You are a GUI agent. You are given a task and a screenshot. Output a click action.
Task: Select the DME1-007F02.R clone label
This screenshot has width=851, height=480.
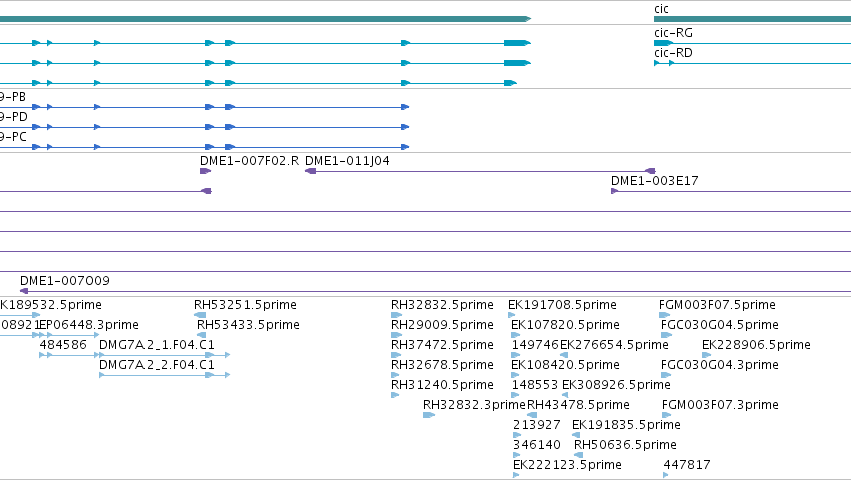tap(249, 161)
